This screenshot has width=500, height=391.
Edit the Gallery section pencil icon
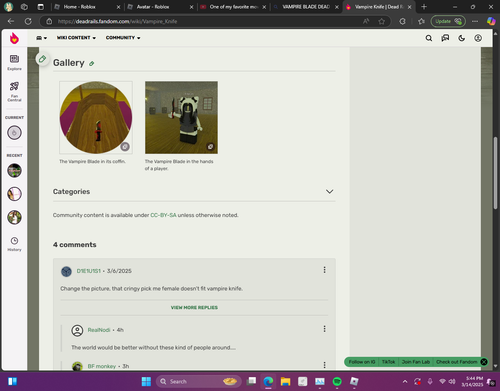92,63
